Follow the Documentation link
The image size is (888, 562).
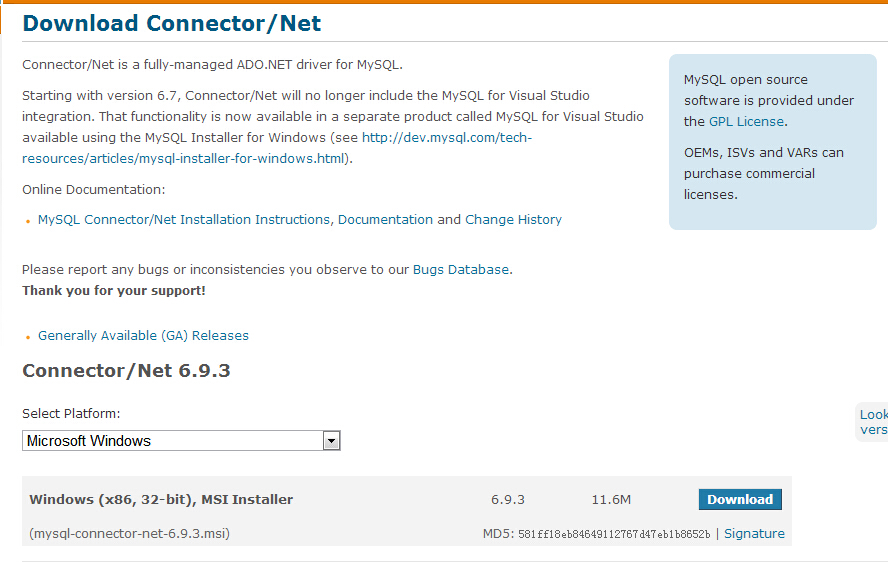tap(385, 220)
